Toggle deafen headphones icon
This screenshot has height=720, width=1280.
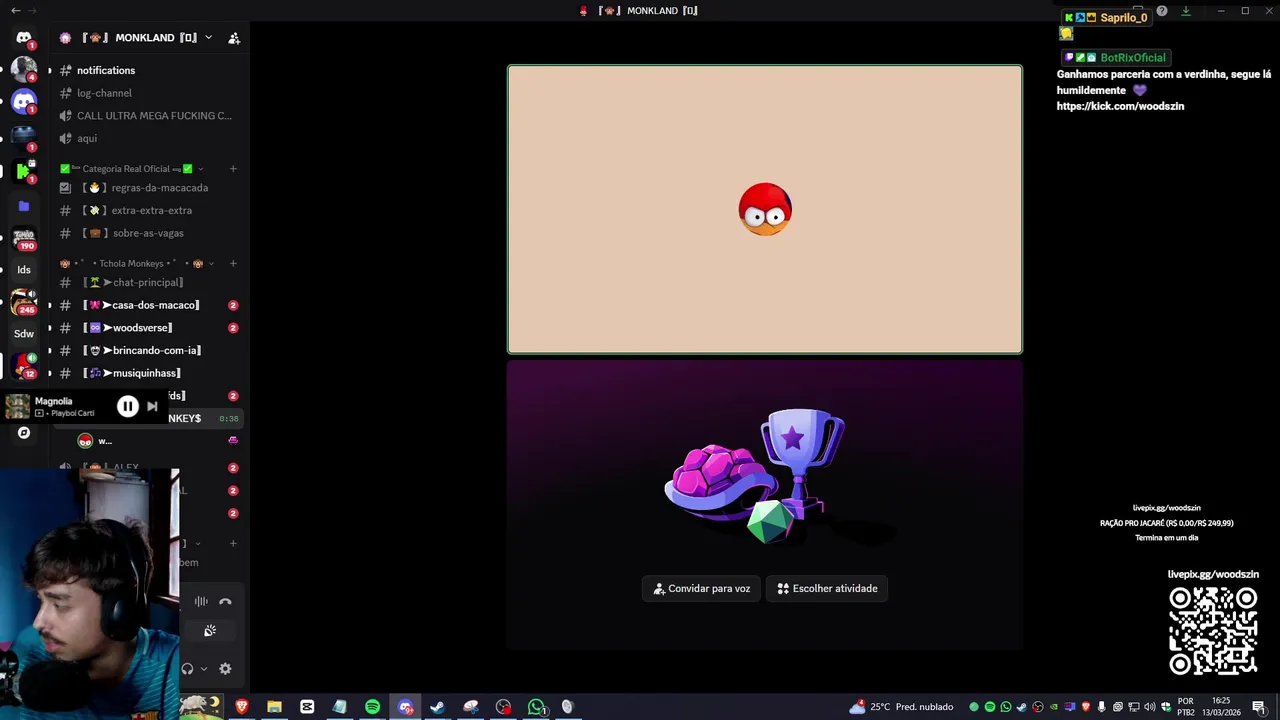pos(187,669)
